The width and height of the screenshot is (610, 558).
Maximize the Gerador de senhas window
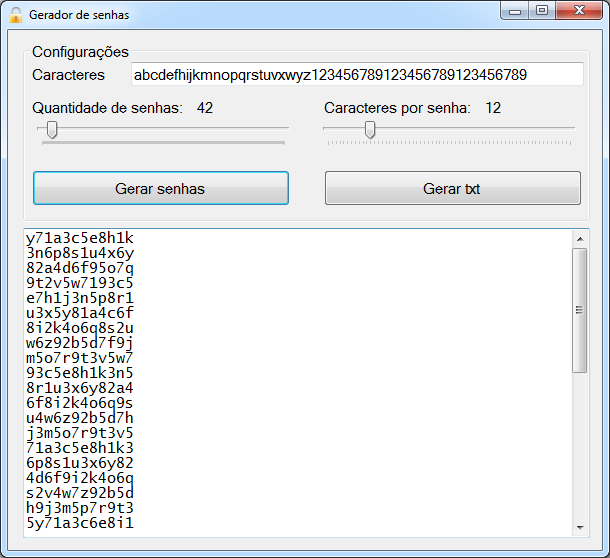click(x=542, y=11)
